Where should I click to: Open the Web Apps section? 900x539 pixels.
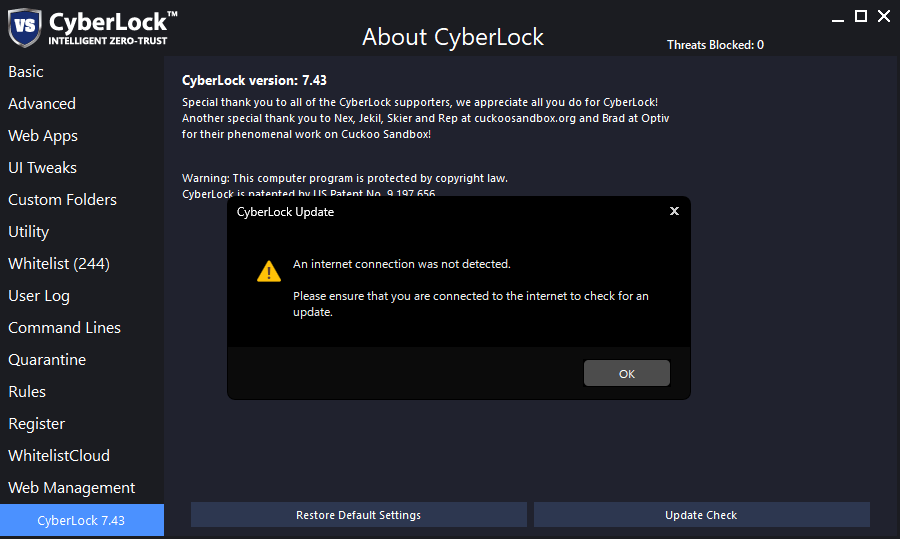point(43,136)
